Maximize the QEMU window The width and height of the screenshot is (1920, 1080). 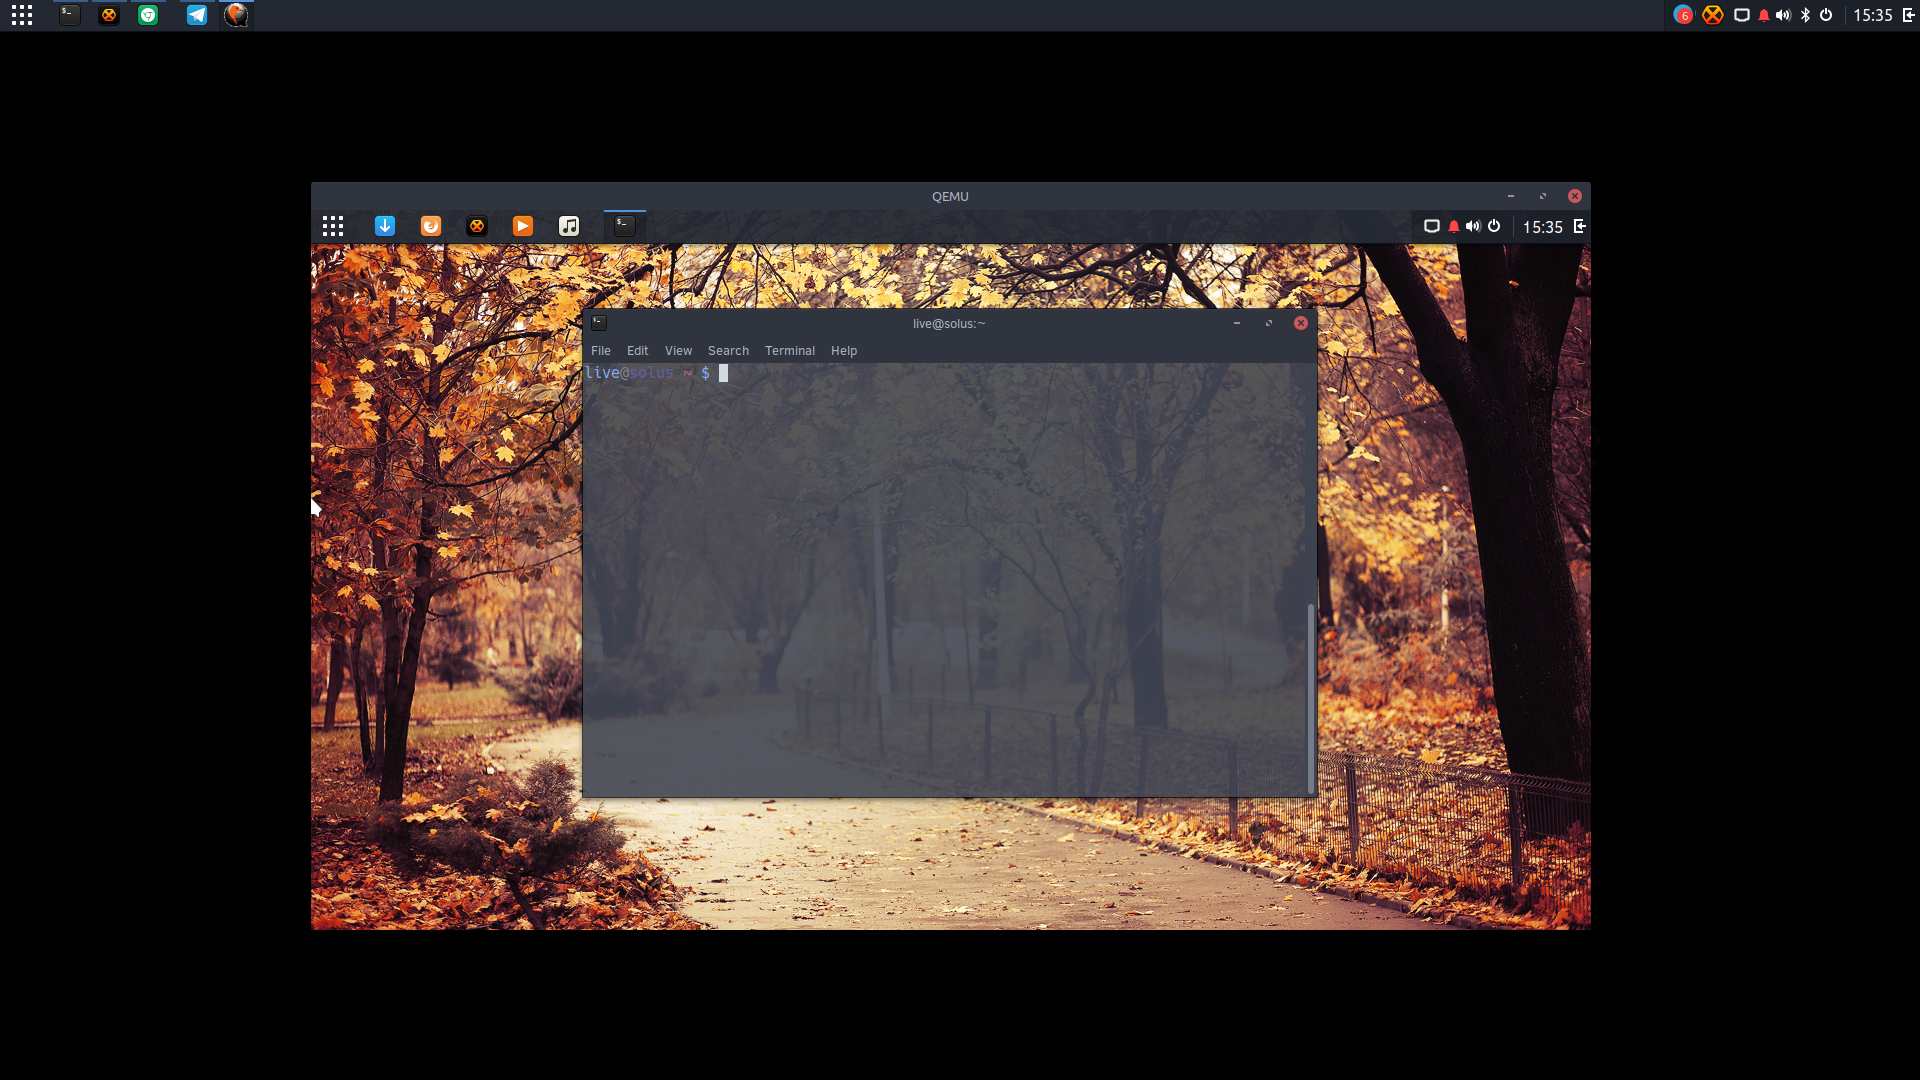point(1543,196)
